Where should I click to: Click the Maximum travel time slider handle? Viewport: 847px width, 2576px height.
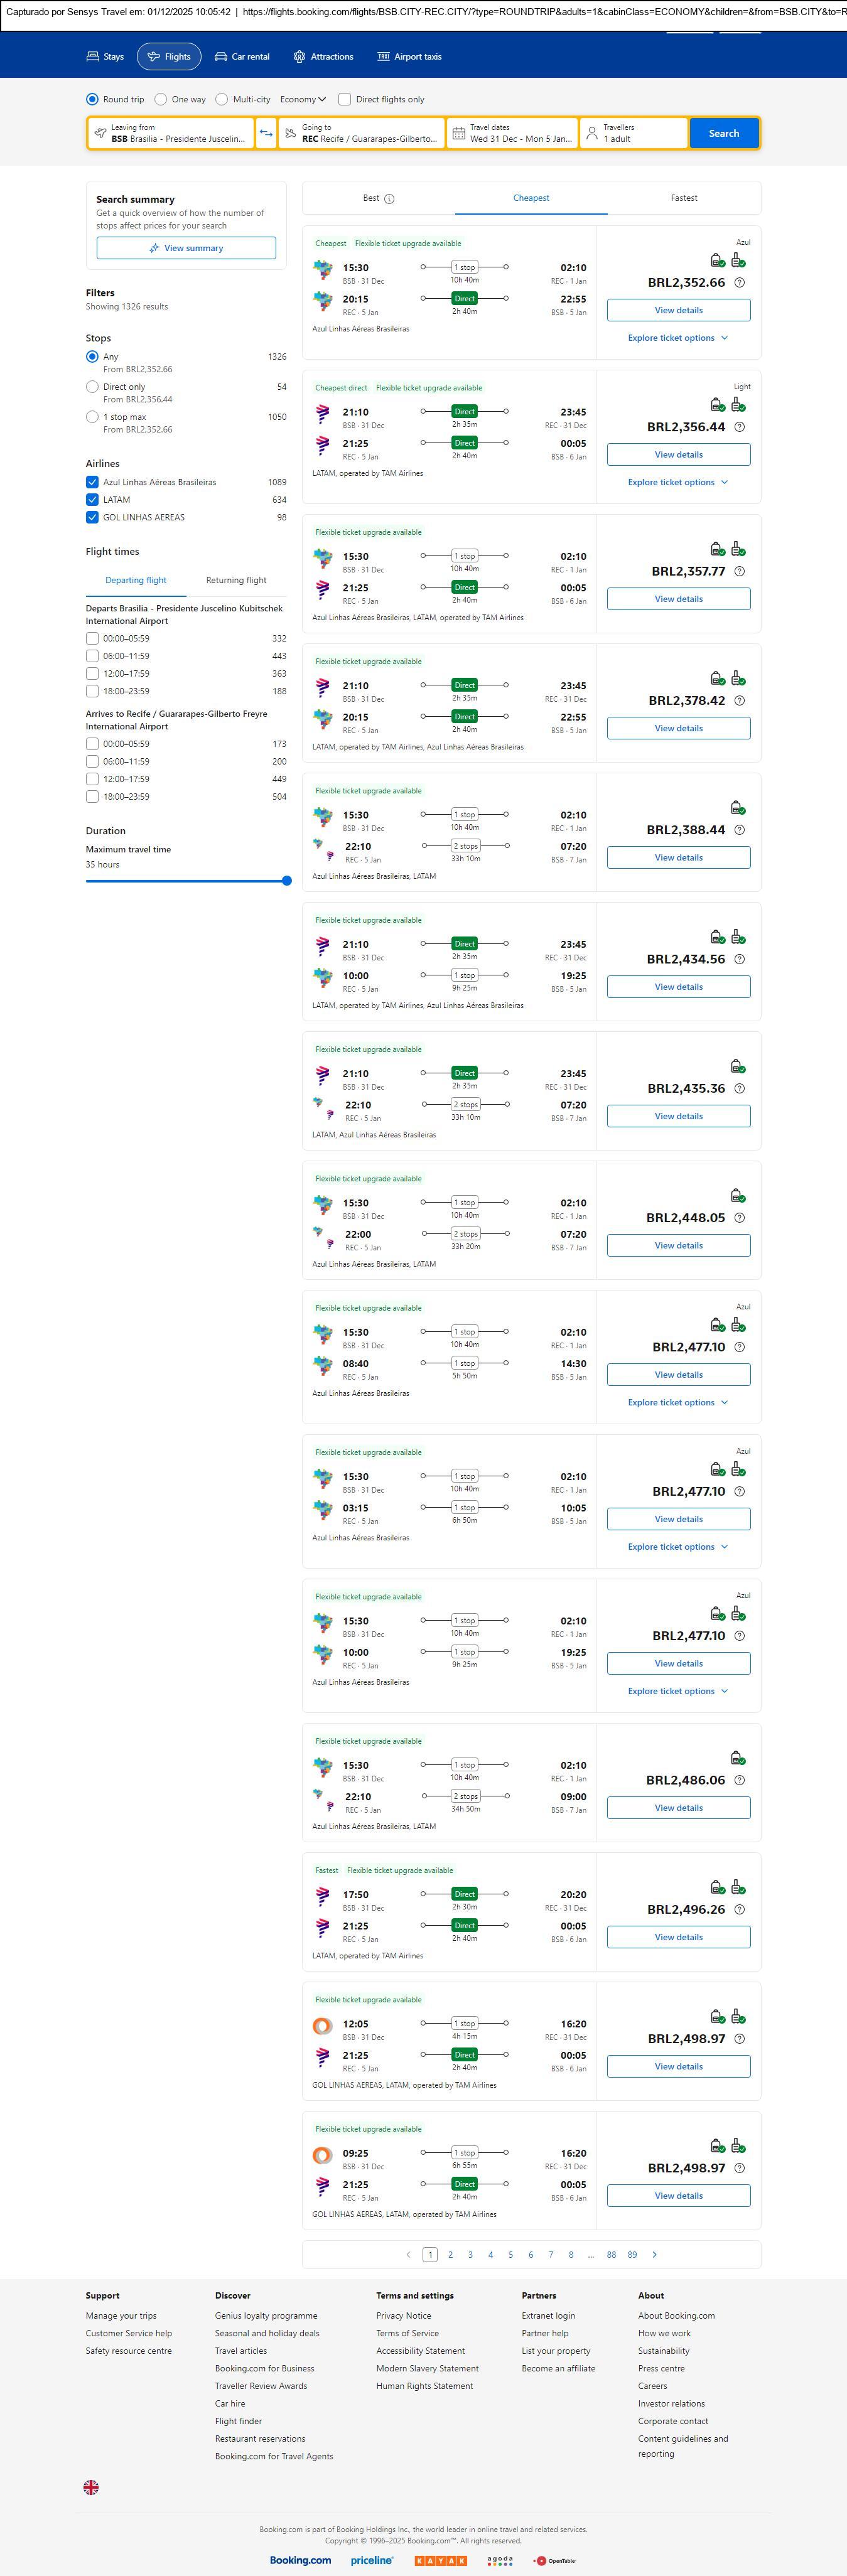[287, 881]
